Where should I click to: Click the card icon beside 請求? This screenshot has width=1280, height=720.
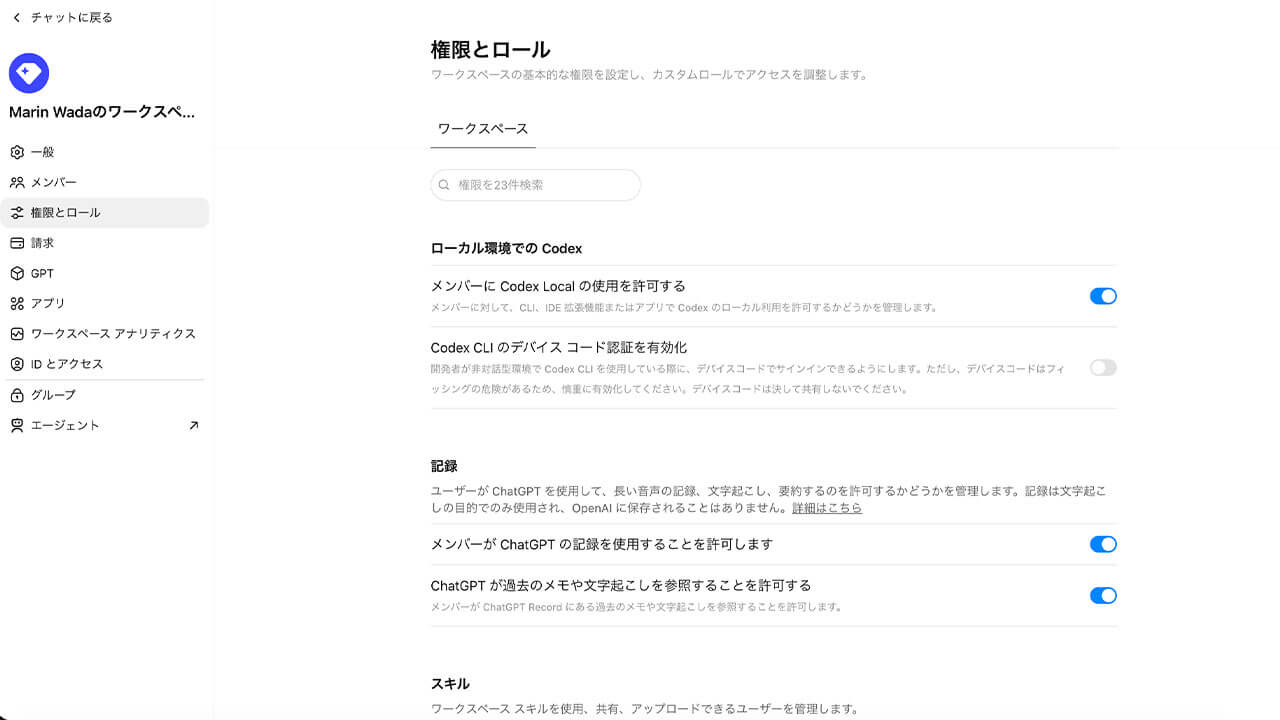pos(17,243)
